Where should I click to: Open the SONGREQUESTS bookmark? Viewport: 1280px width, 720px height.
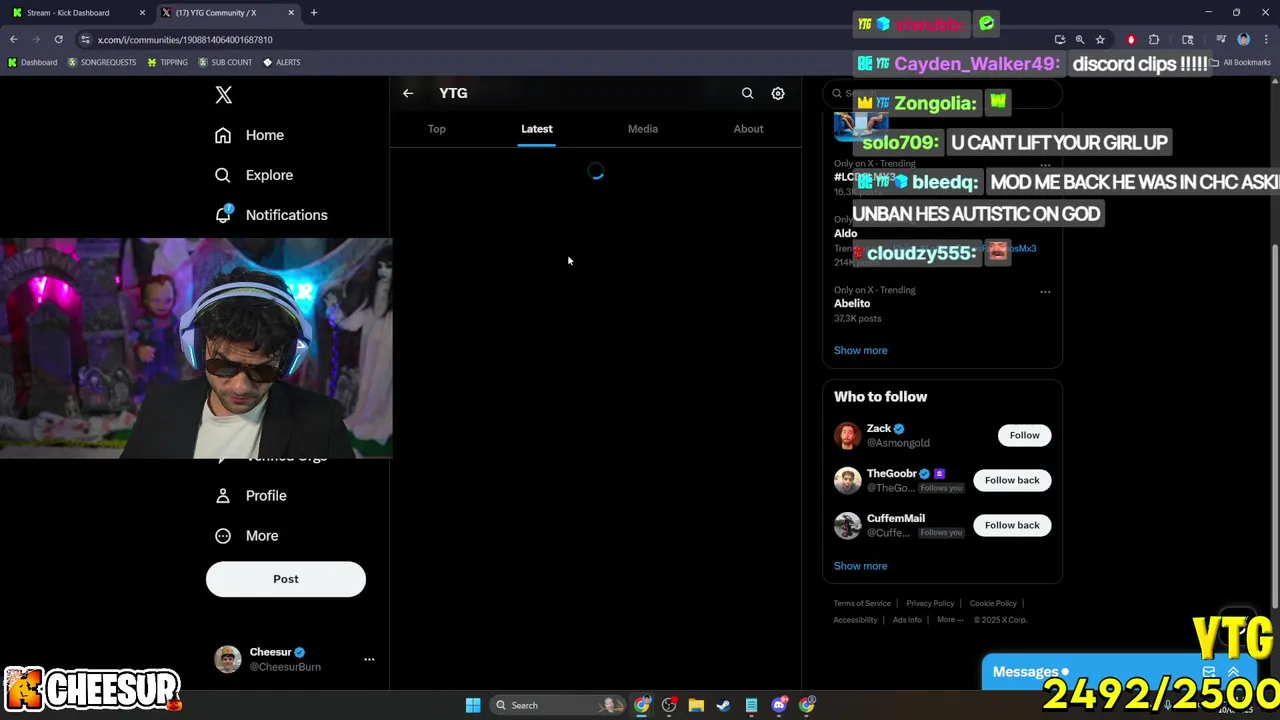102,62
